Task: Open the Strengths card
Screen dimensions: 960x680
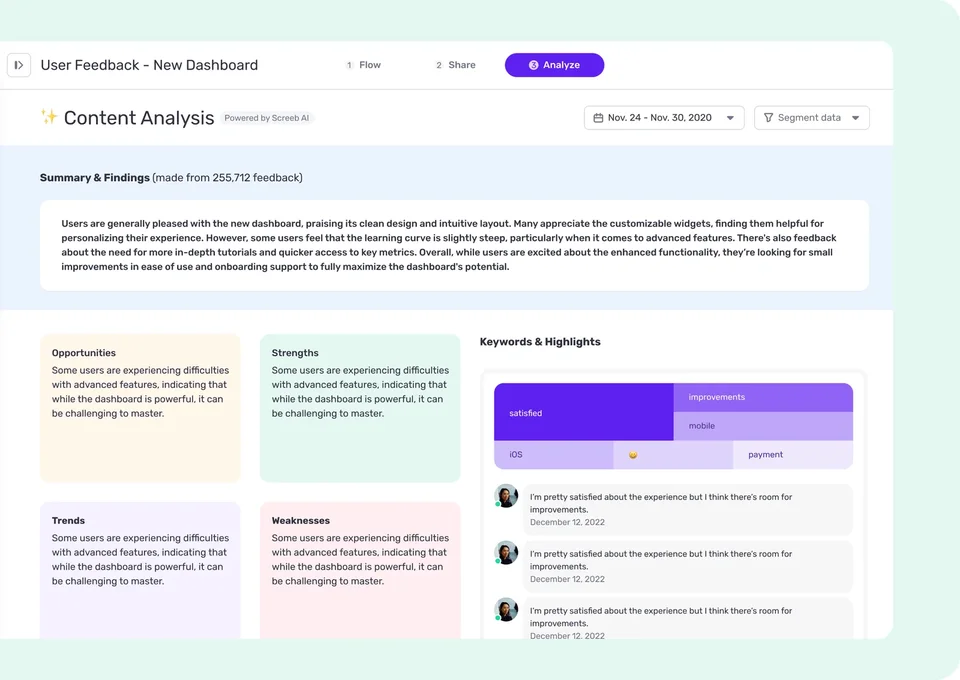Action: pyautogui.click(x=360, y=408)
